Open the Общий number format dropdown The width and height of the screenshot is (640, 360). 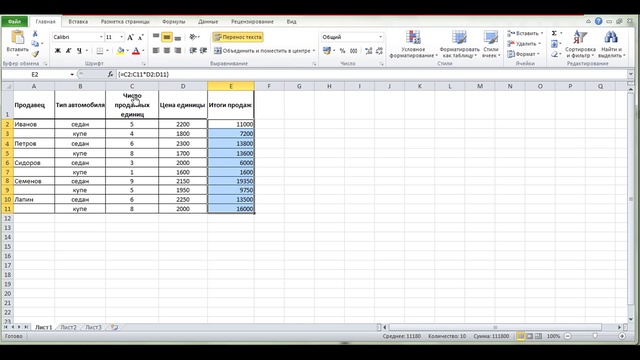click(x=380, y=37)
